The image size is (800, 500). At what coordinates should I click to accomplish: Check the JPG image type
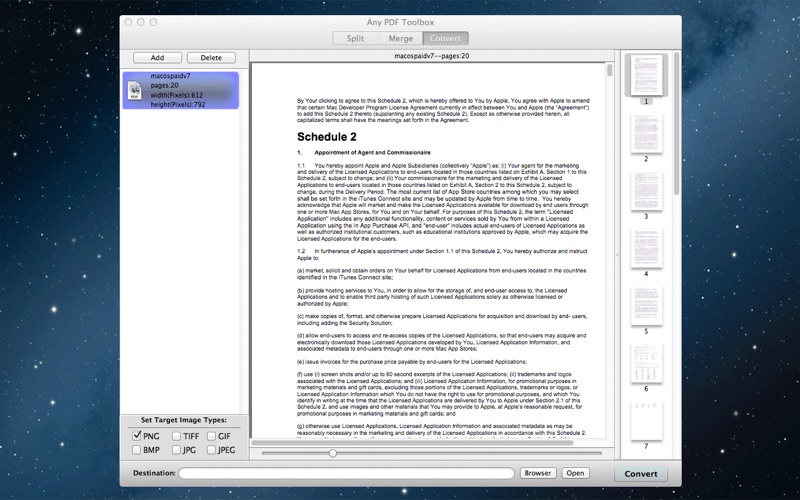[176, 450]
